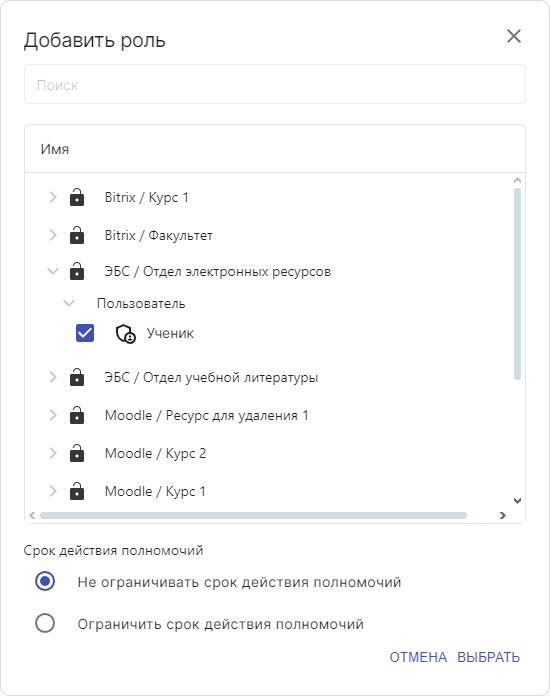Screen dimensions: 550x696
Task: Uncheck the Ученик role checkbox
Action: click(x=85, y=333)
